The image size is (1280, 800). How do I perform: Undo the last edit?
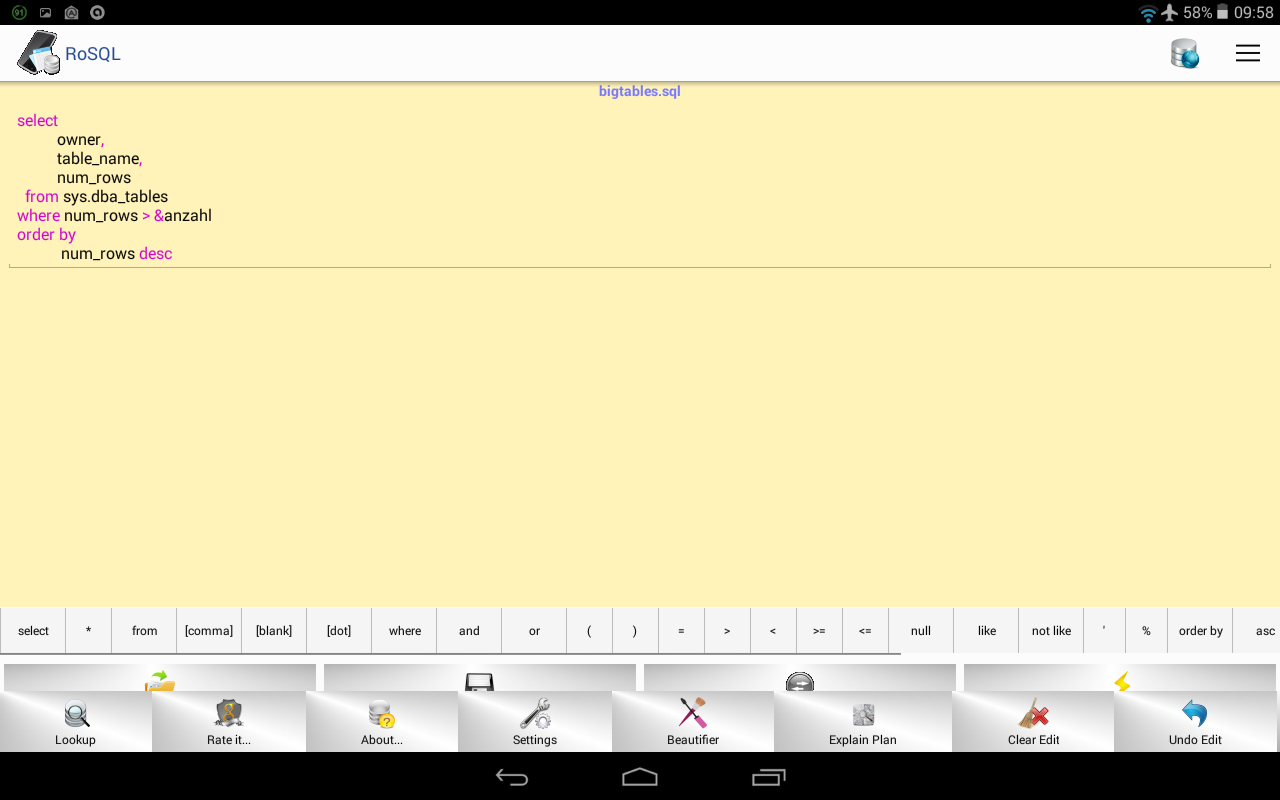point(1194,722)
